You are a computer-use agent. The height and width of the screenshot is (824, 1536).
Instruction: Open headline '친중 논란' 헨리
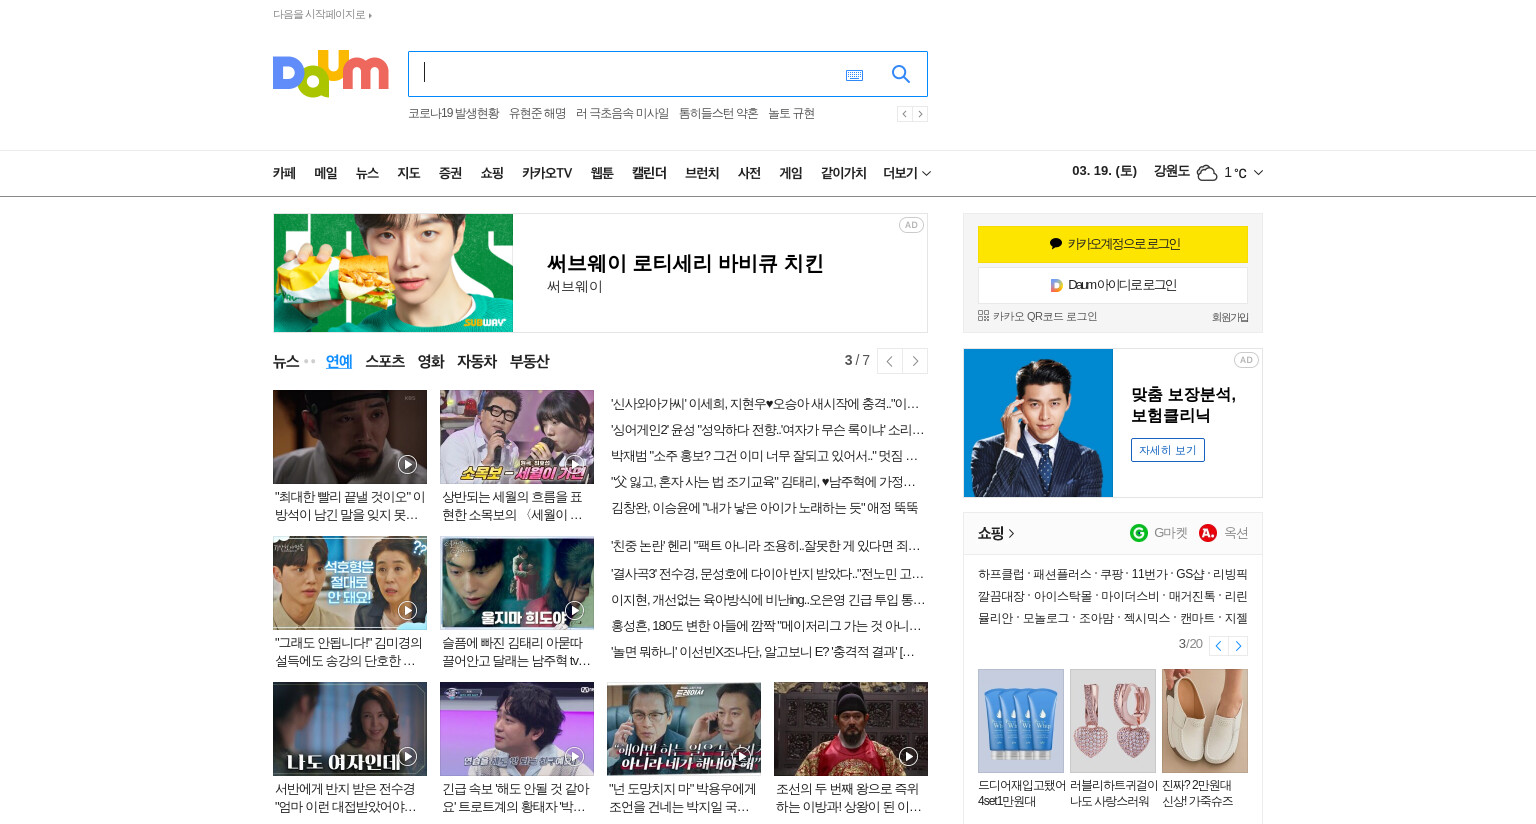tap(765, 546)
